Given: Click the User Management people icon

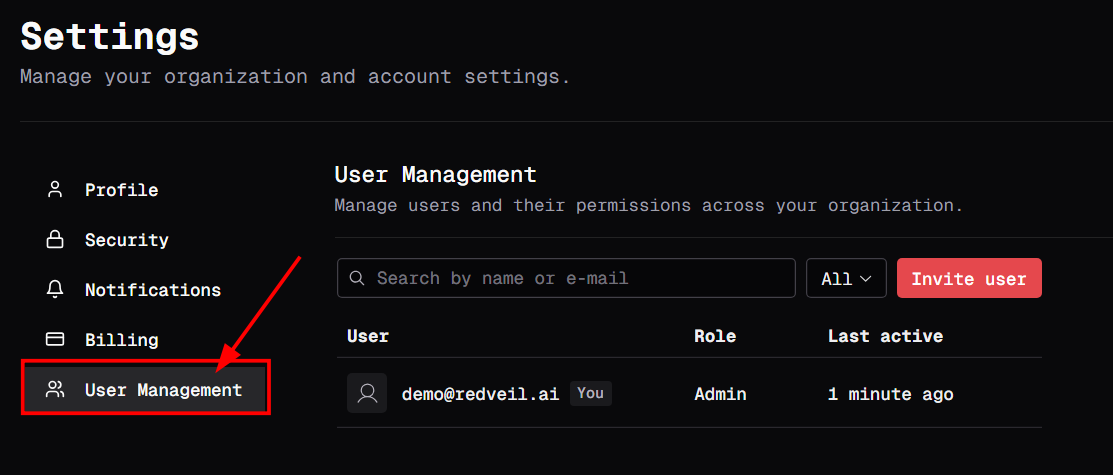Looking at the screenshot, I should point(56,390).
